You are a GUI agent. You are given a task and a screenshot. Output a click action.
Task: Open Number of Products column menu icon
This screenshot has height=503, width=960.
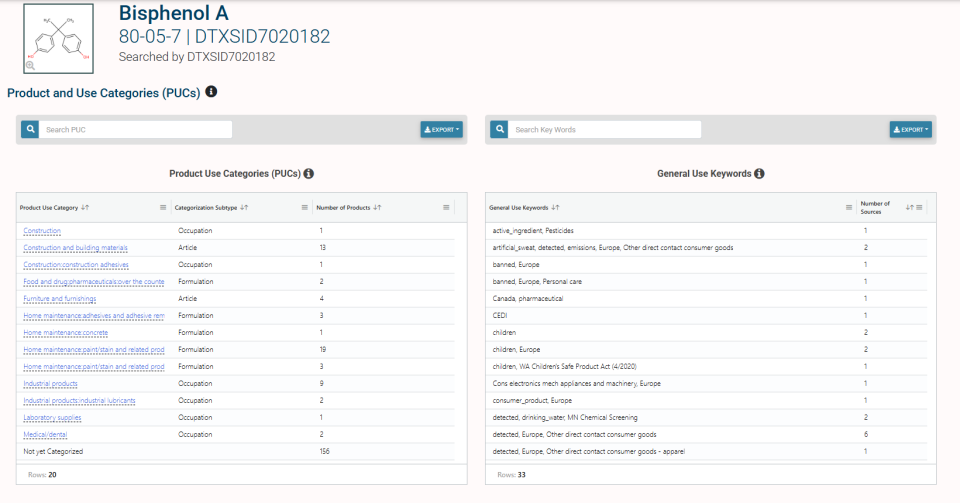point(446,207)
